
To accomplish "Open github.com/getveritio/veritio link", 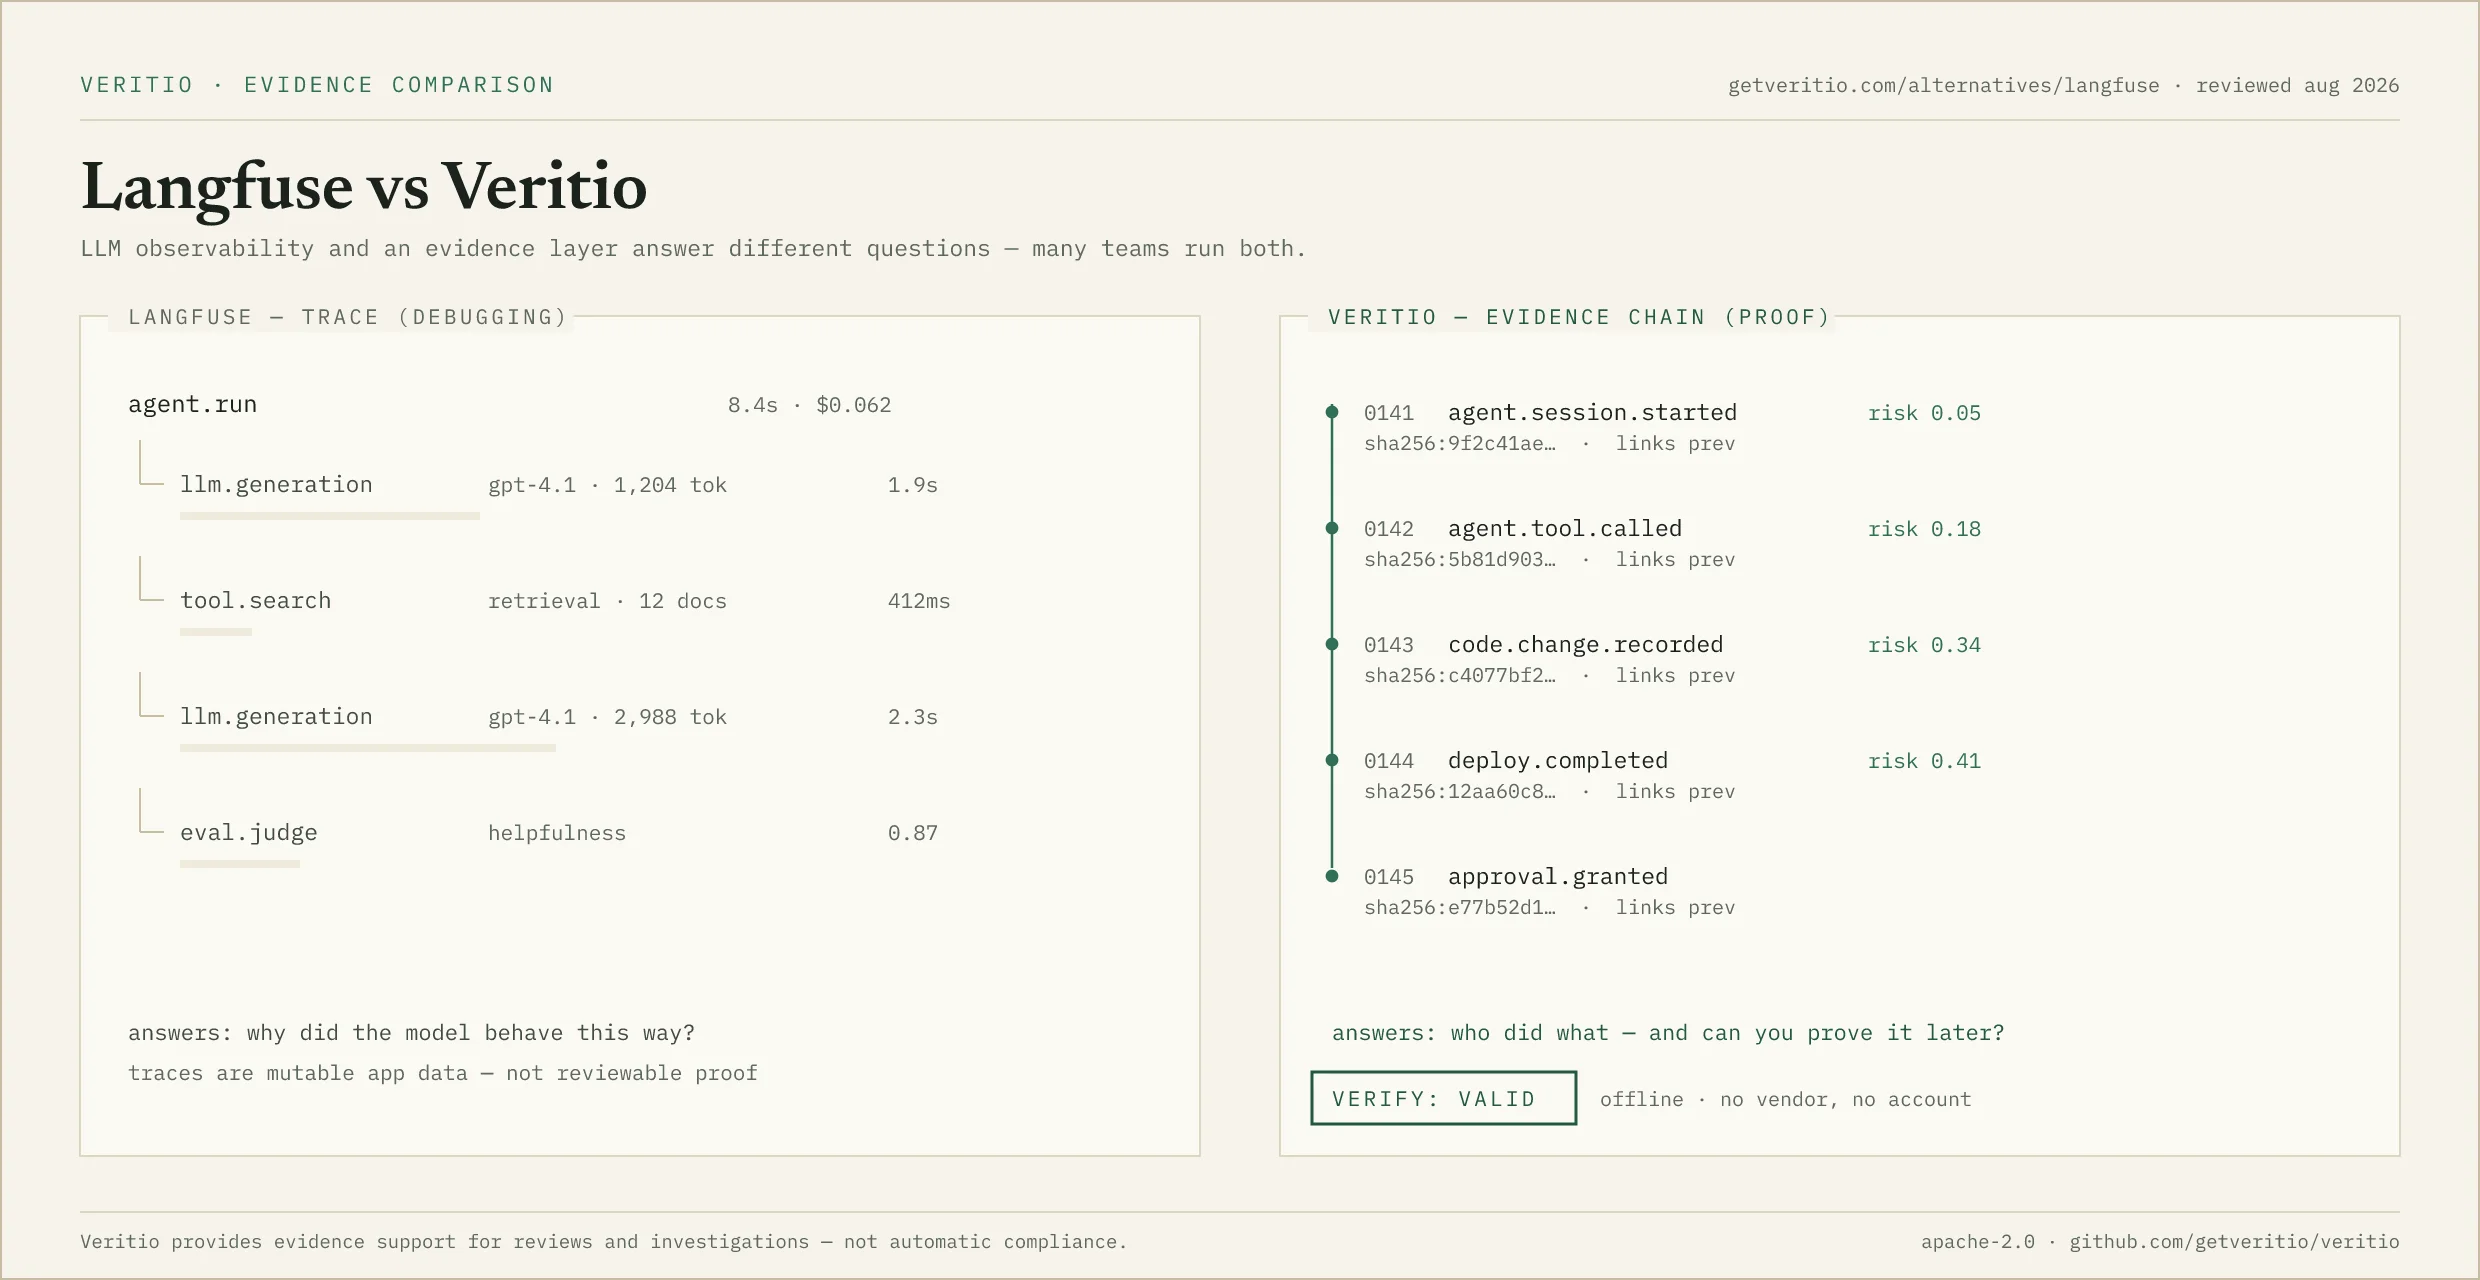I will (x=2234, y=1242).
